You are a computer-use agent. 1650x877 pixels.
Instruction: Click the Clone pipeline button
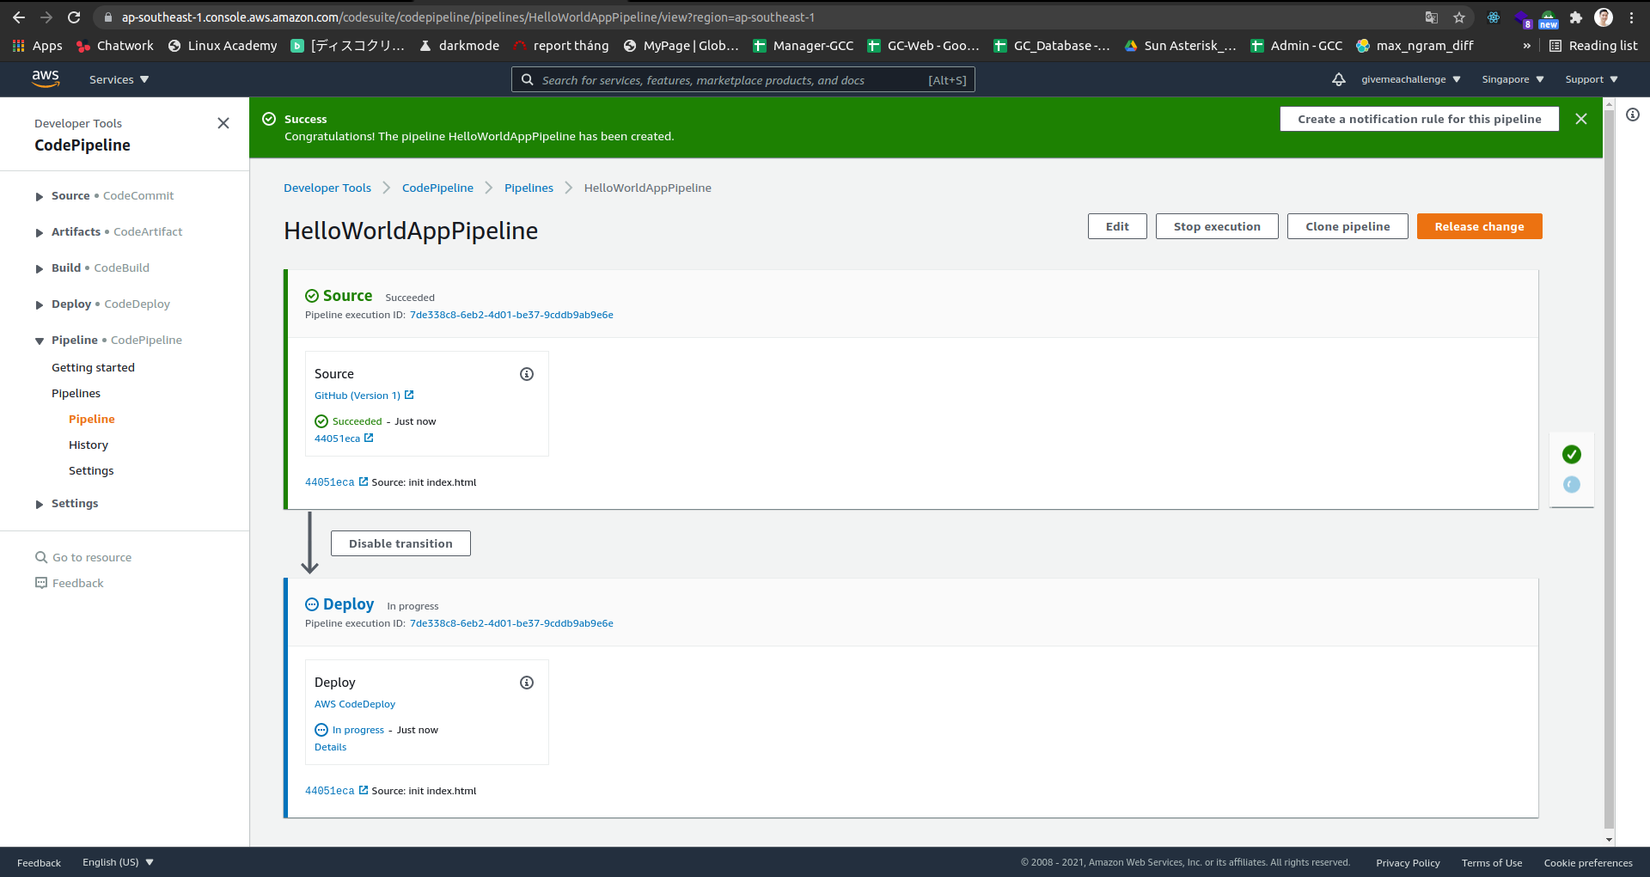[1347, 227]
